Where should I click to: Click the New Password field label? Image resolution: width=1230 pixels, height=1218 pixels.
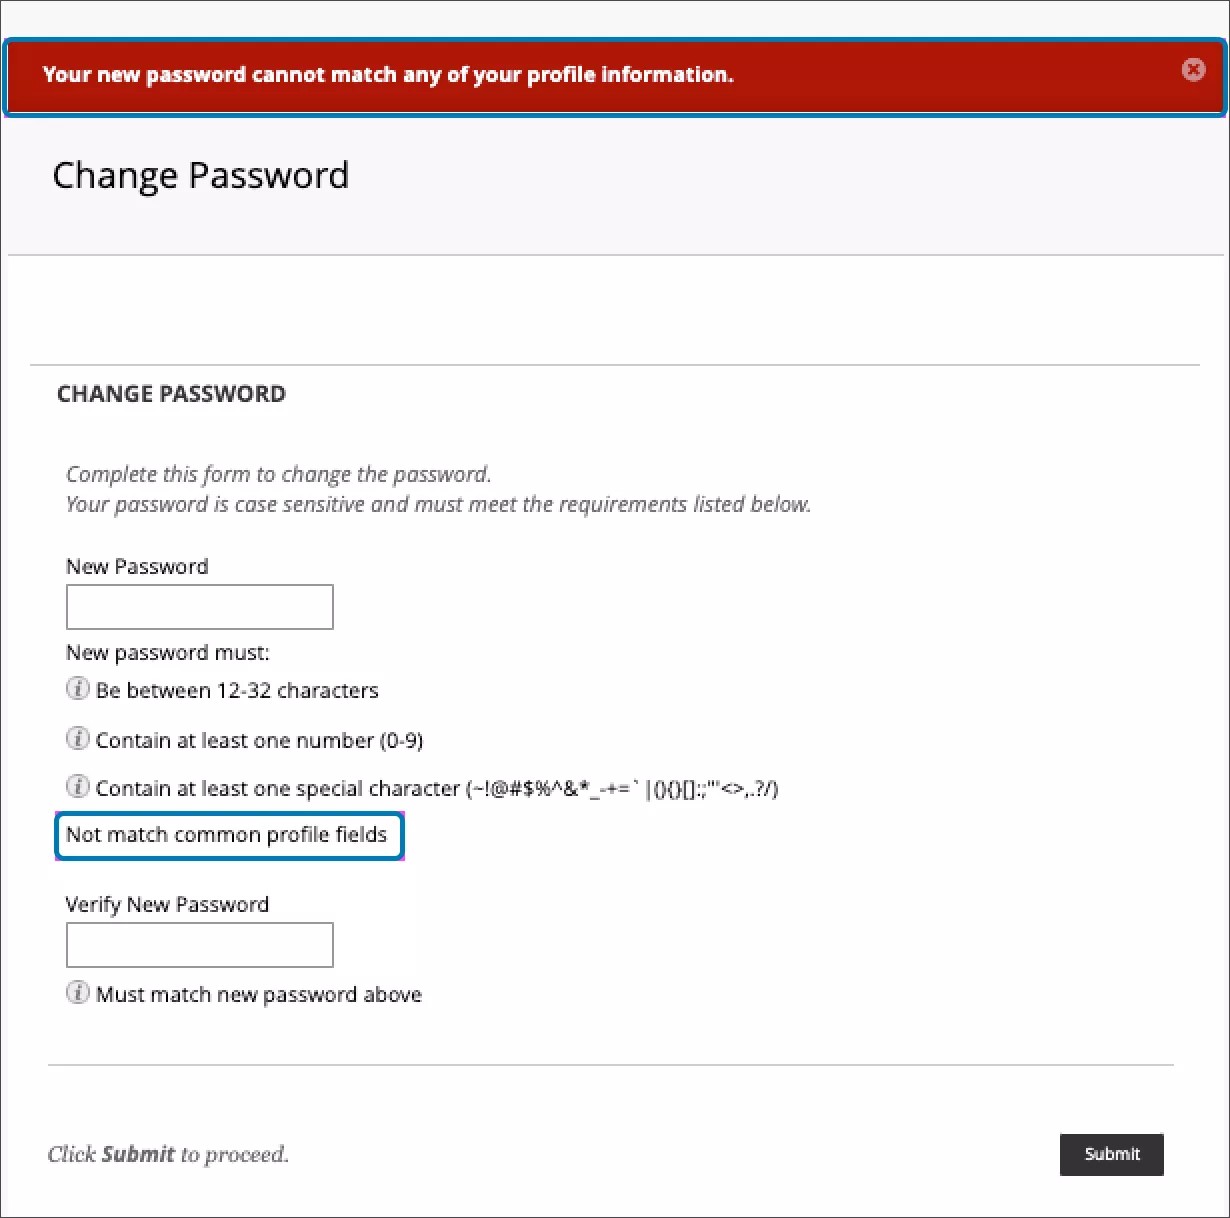[x=137, y=566]
